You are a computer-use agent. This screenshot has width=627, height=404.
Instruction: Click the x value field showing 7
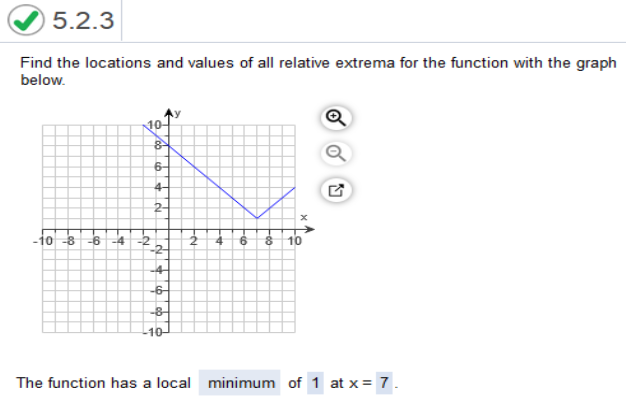384,383
